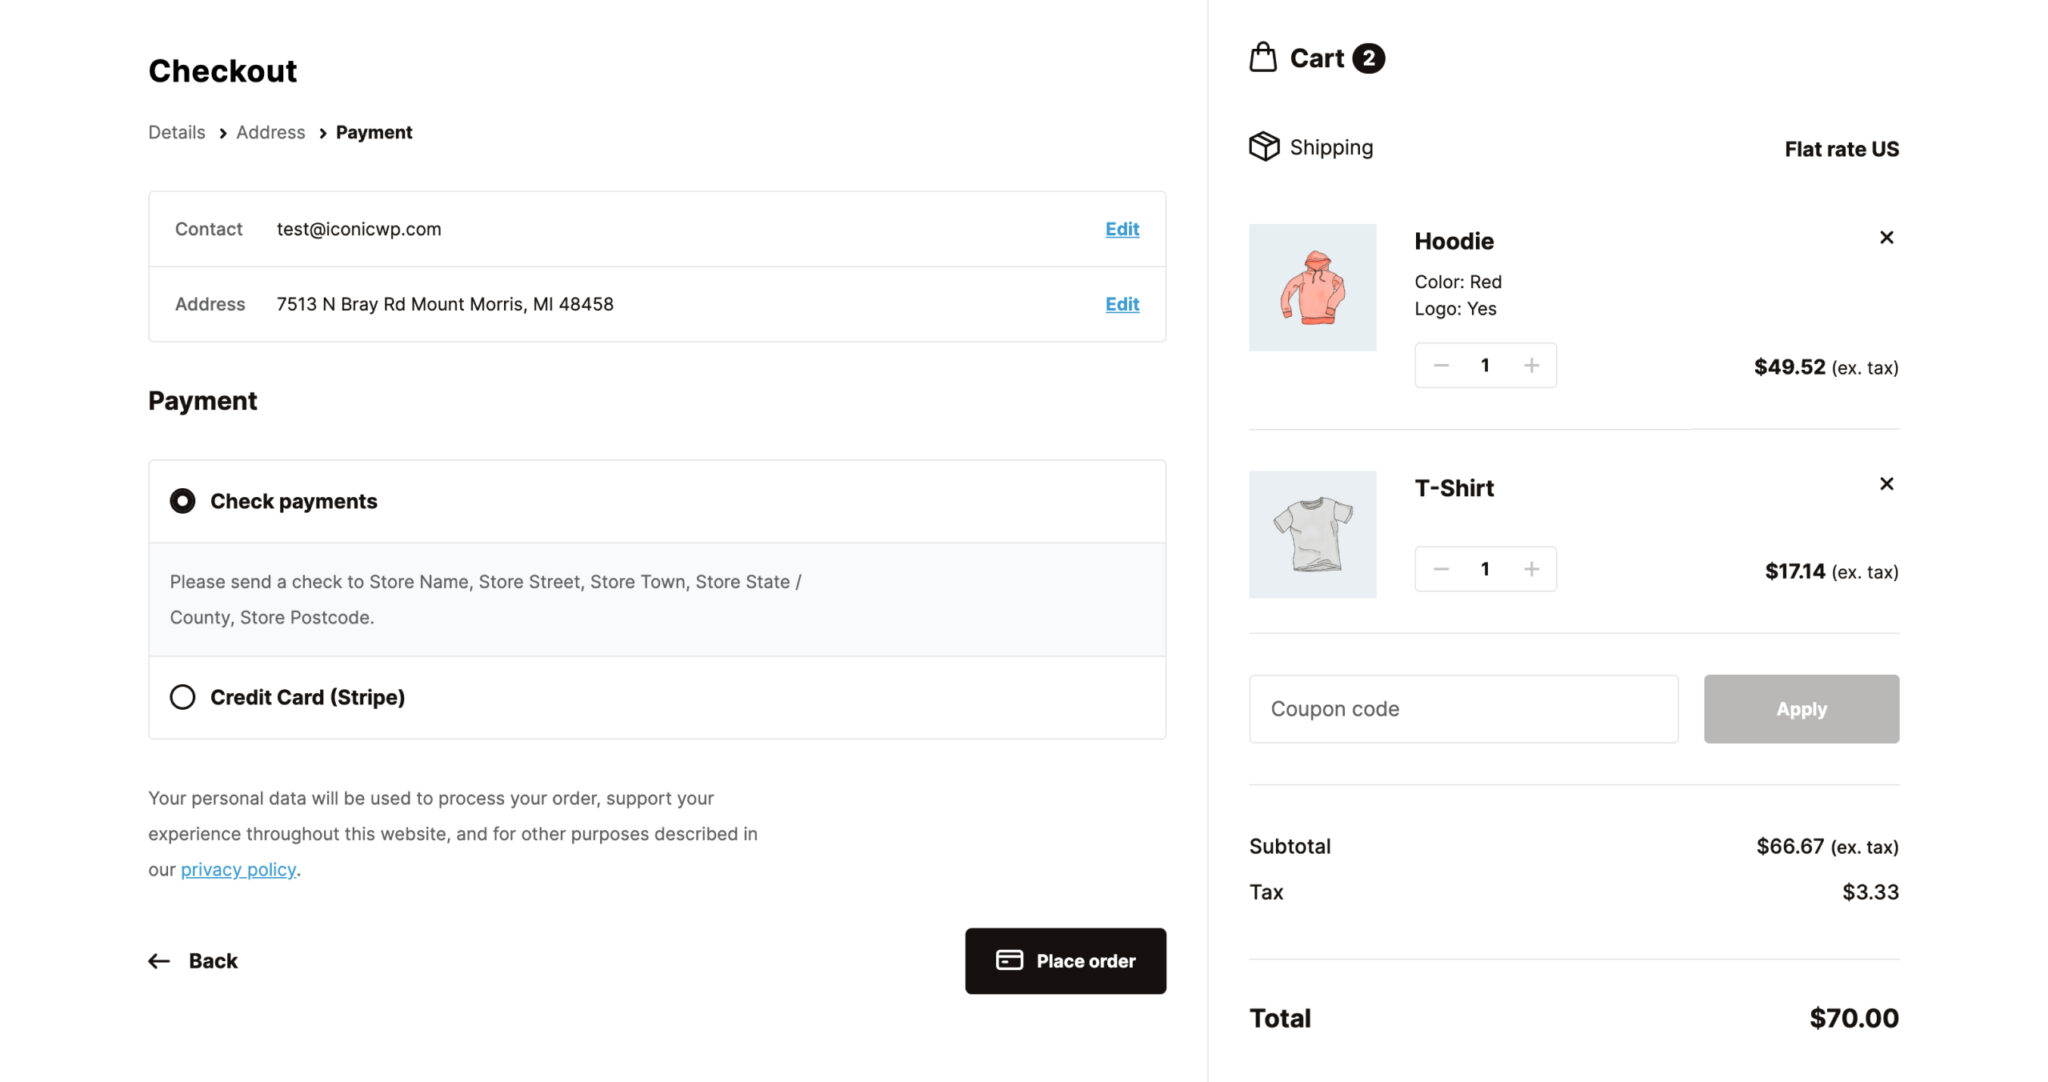This screenshot has width=2048, height=1082.
Task: Choose Check payments radio button
Action: (182, 500)
